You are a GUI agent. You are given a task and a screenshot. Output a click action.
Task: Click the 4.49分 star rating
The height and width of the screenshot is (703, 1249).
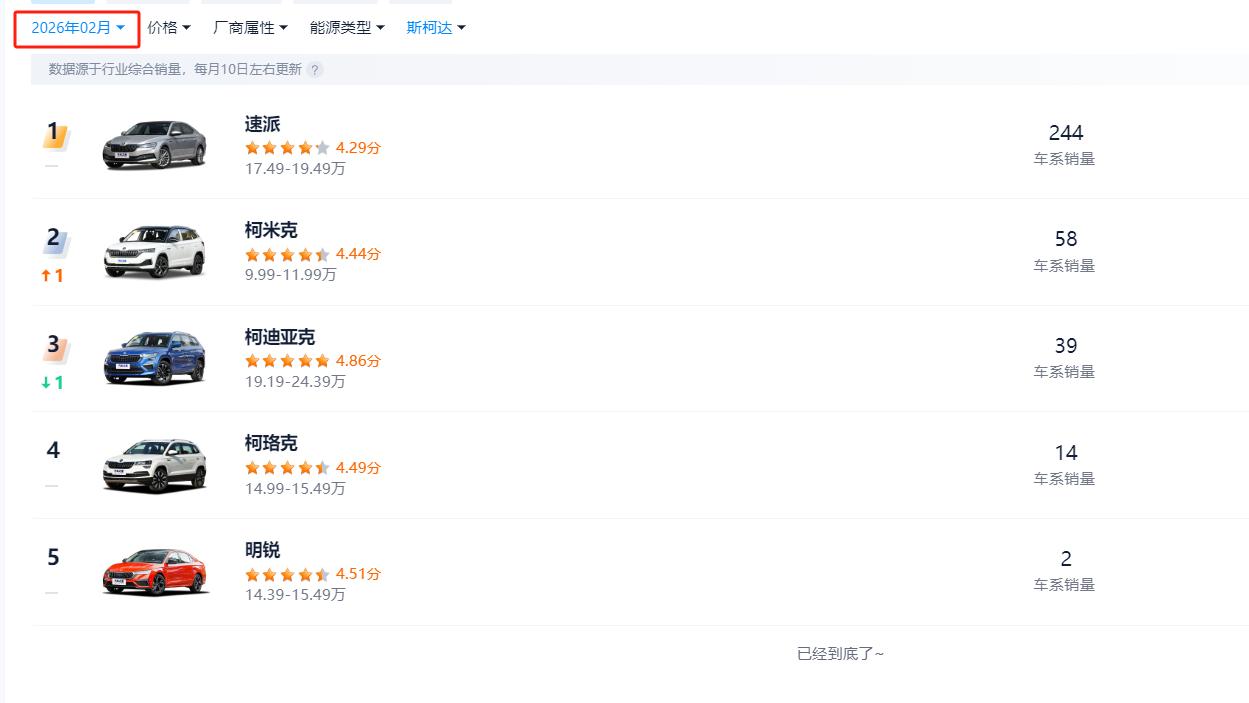point(313,467)
